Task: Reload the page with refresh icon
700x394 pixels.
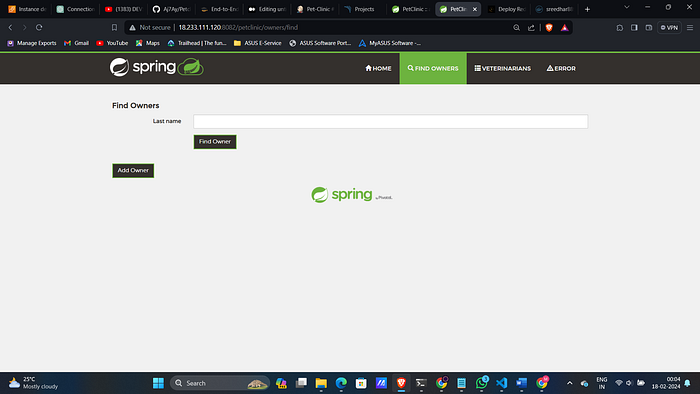Action: (39, 27)
